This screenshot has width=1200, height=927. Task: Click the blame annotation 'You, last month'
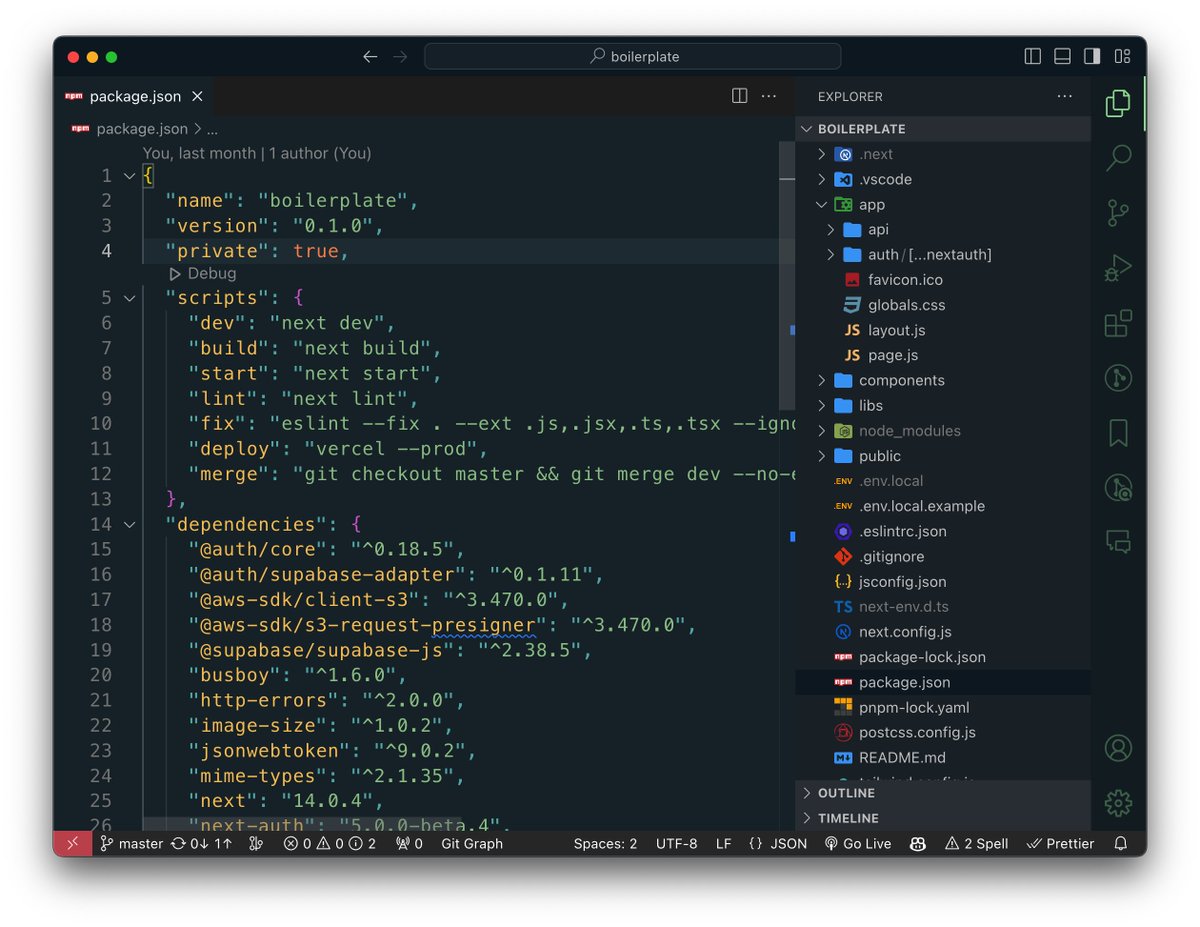pyautogui.click(x=199, y=153)
